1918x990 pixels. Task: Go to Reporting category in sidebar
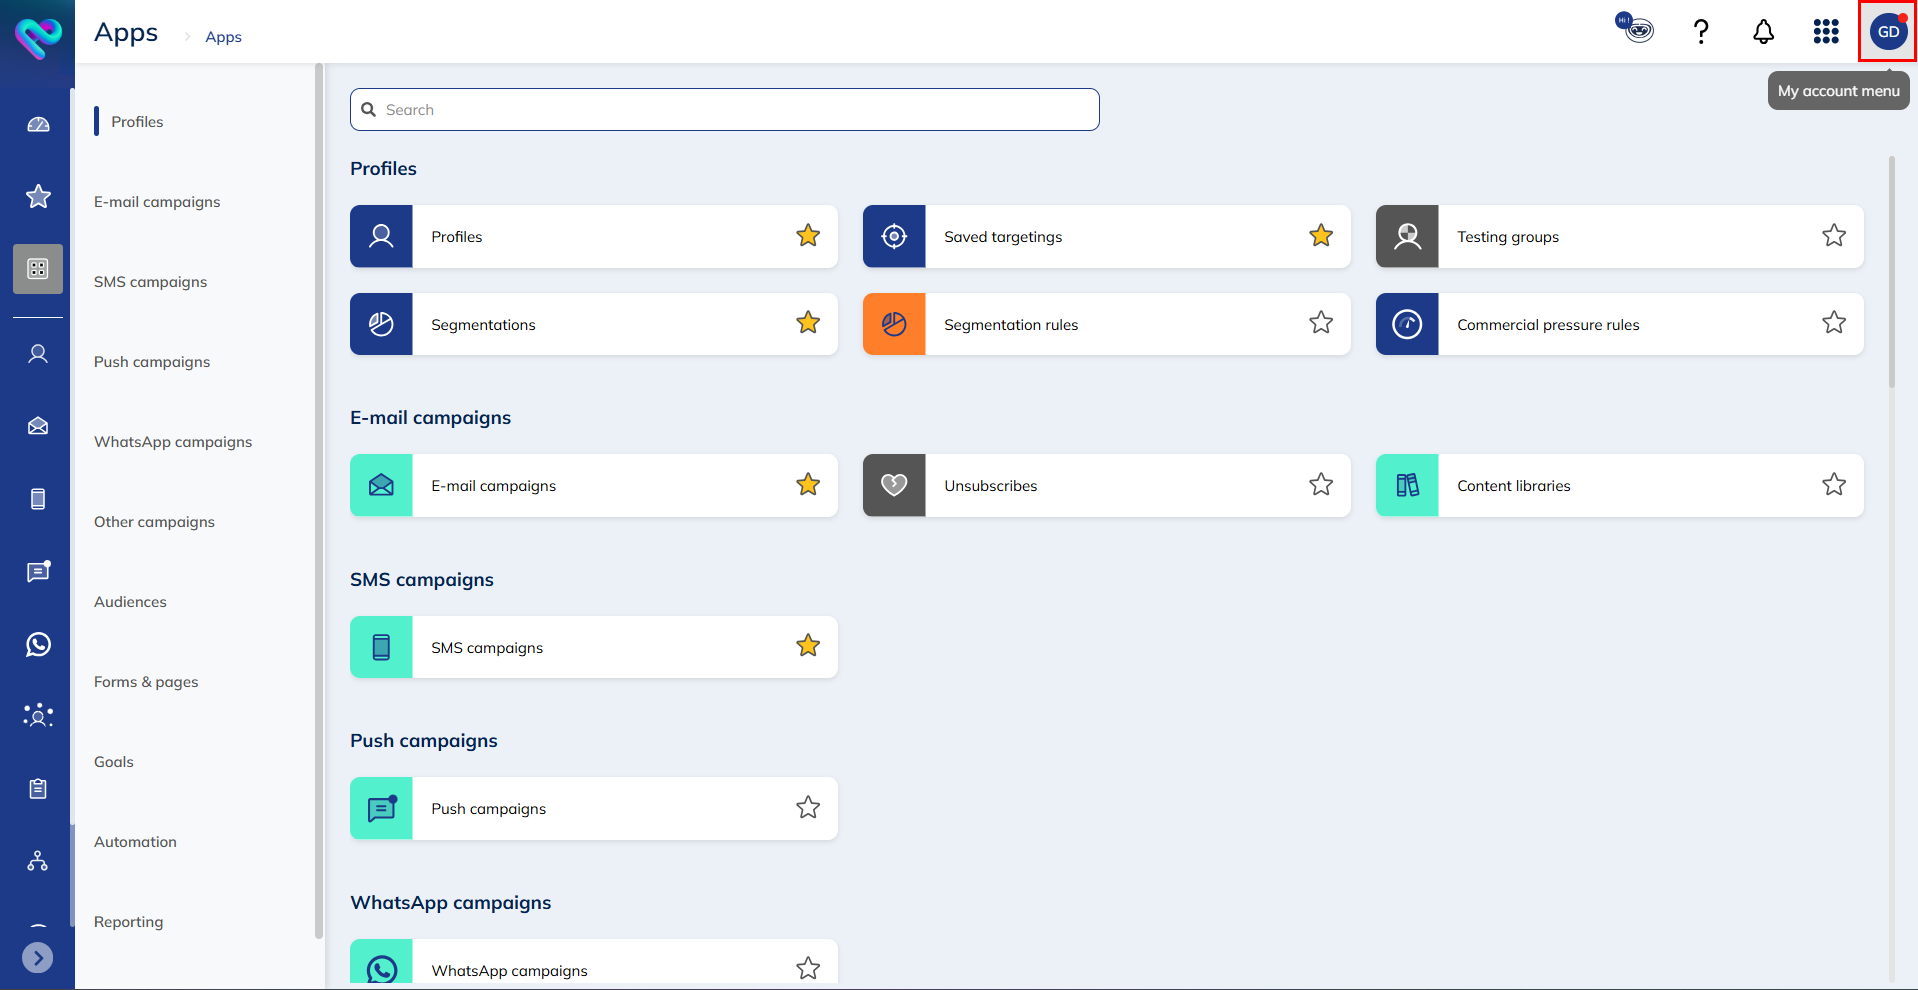click(128, 922)
